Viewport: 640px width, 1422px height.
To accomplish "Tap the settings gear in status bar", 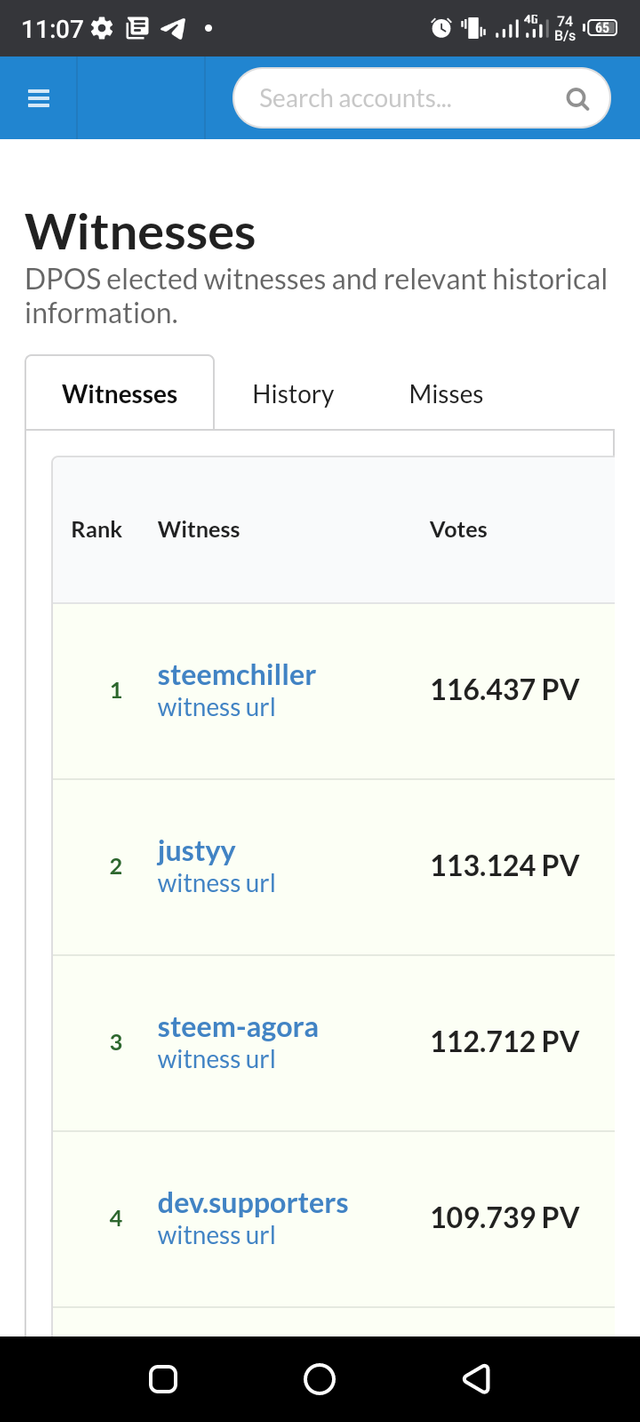I will [x=102, y=29].
